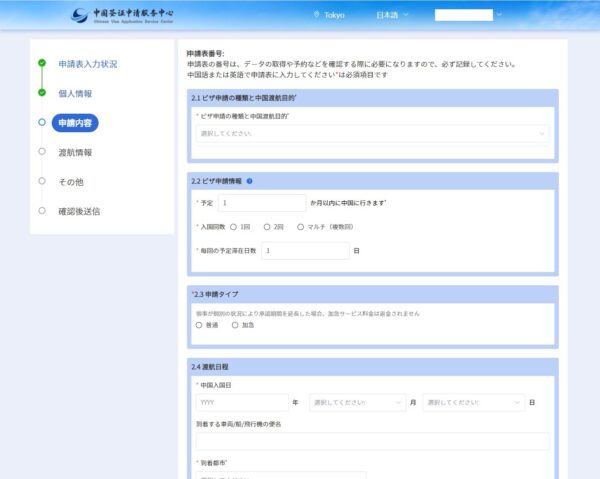Open the 渡航情報 step in the sidebar
This screenshot has height=479, width=600.
click(x=75, y=152)
